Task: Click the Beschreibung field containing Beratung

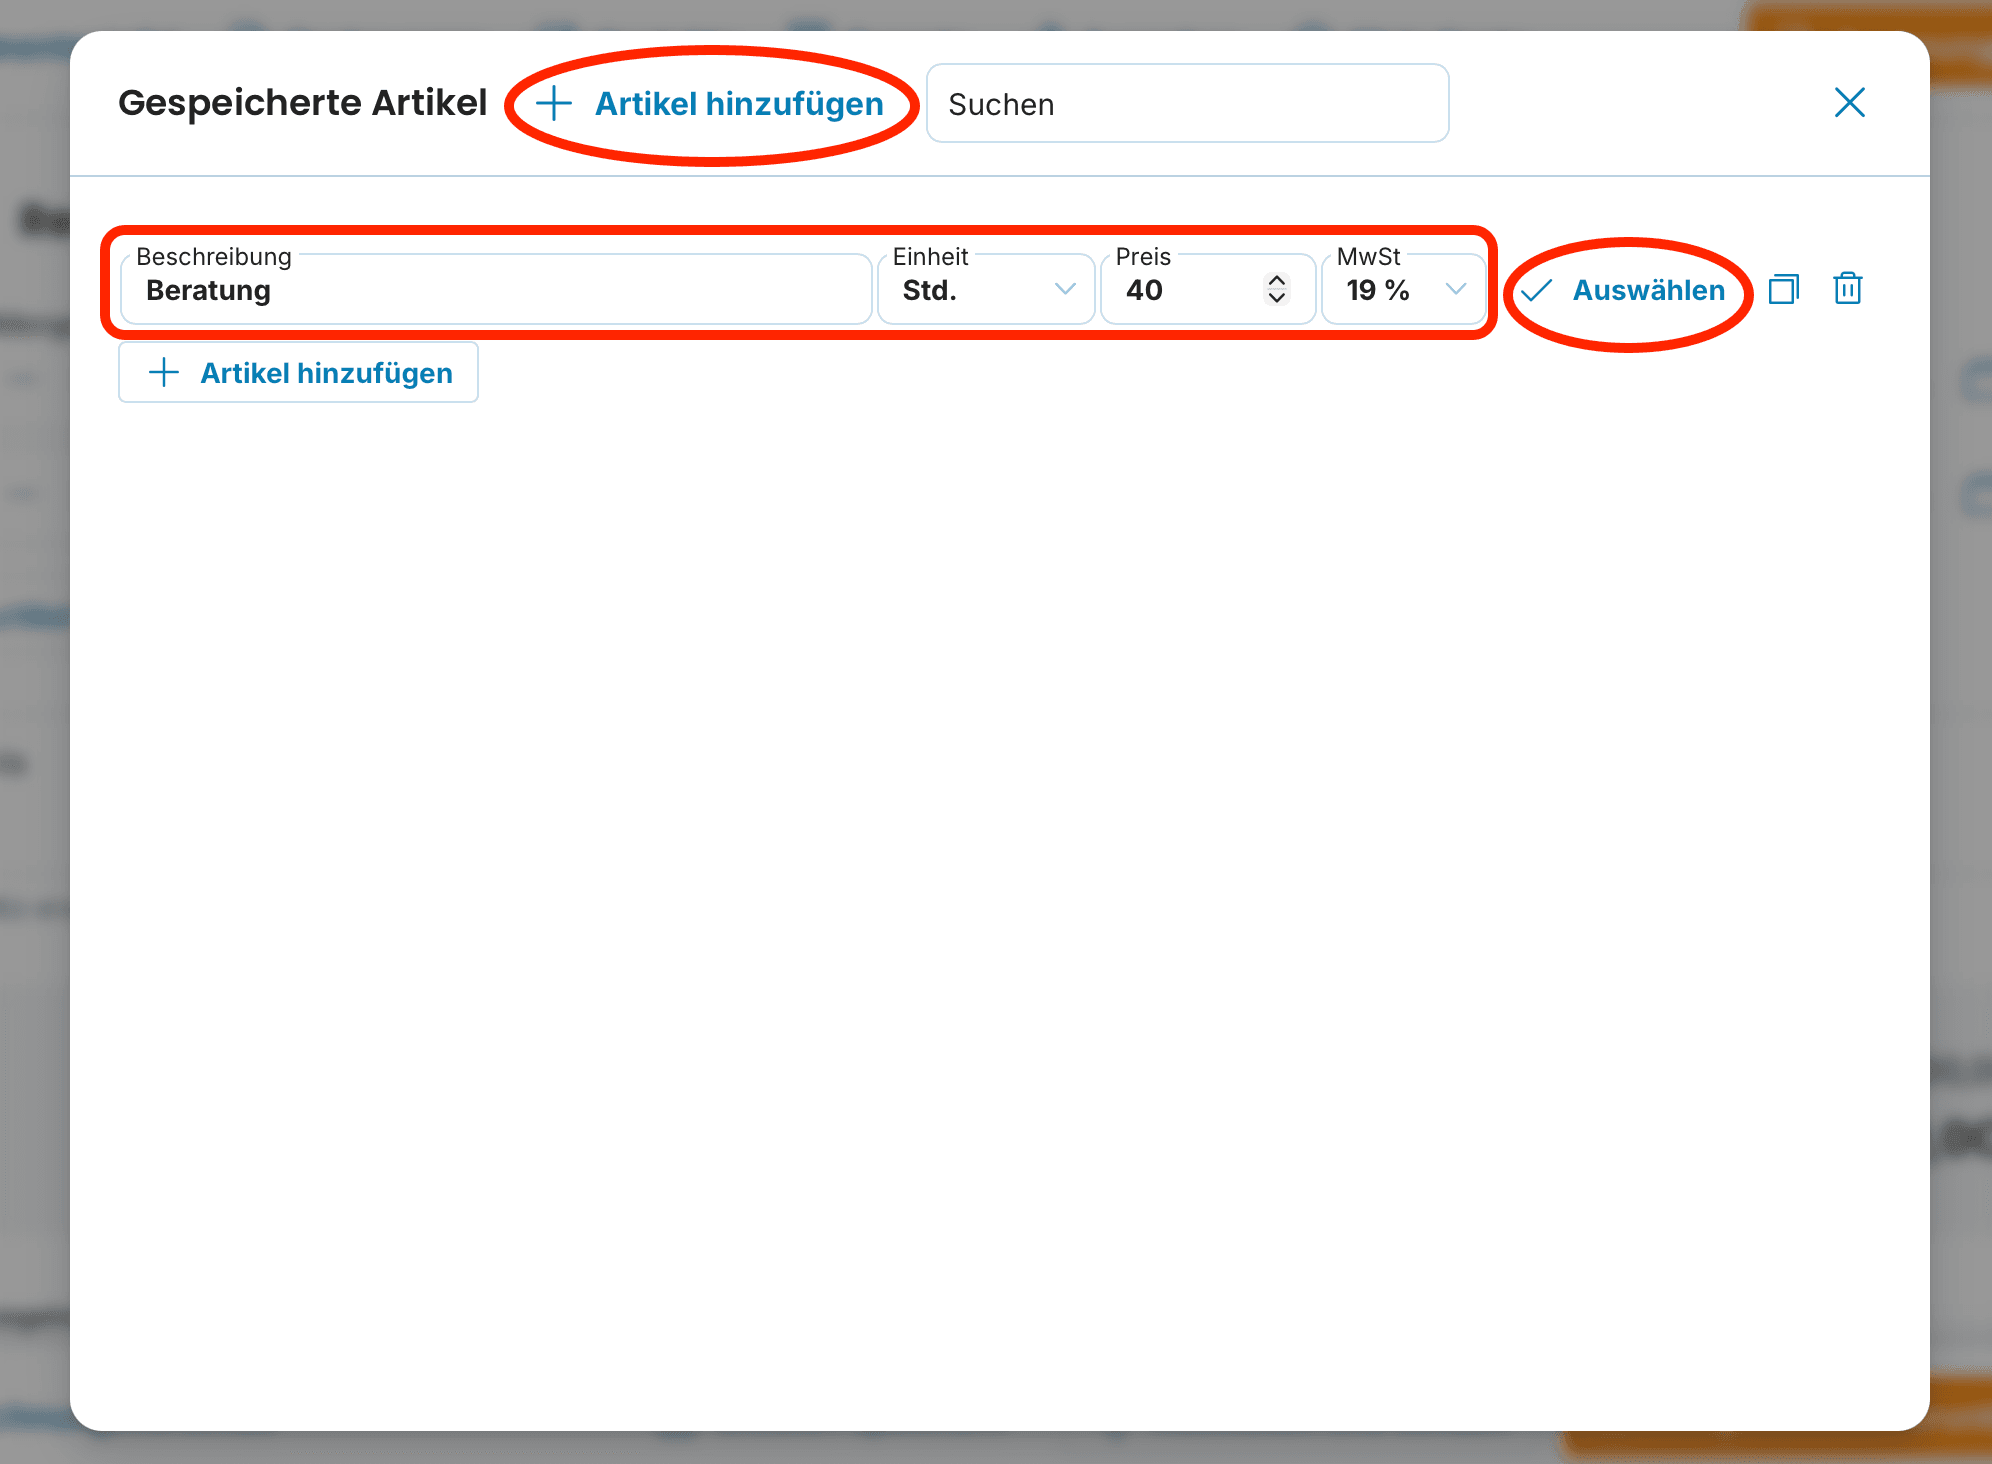Action: [x=496, y=289]
